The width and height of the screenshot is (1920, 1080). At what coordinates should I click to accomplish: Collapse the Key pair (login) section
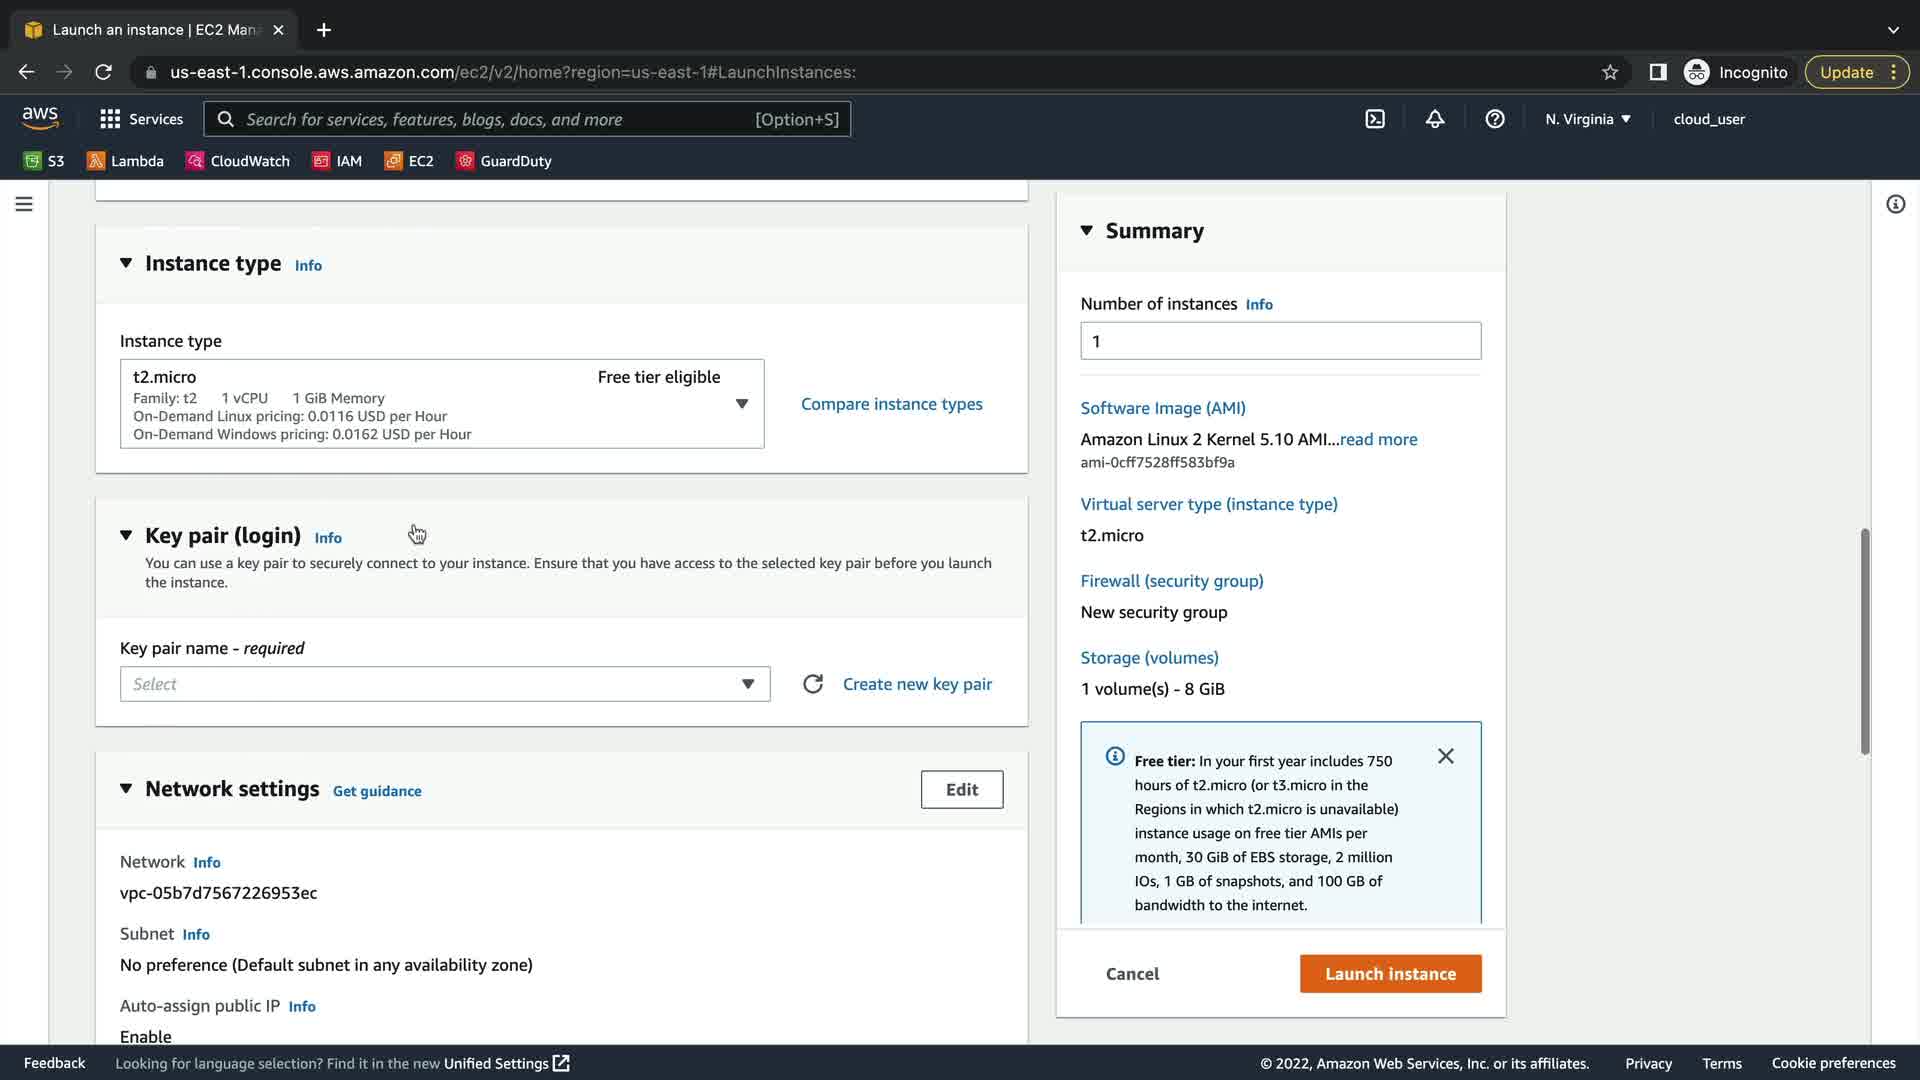pyautogui.click(x=126, y=535)
